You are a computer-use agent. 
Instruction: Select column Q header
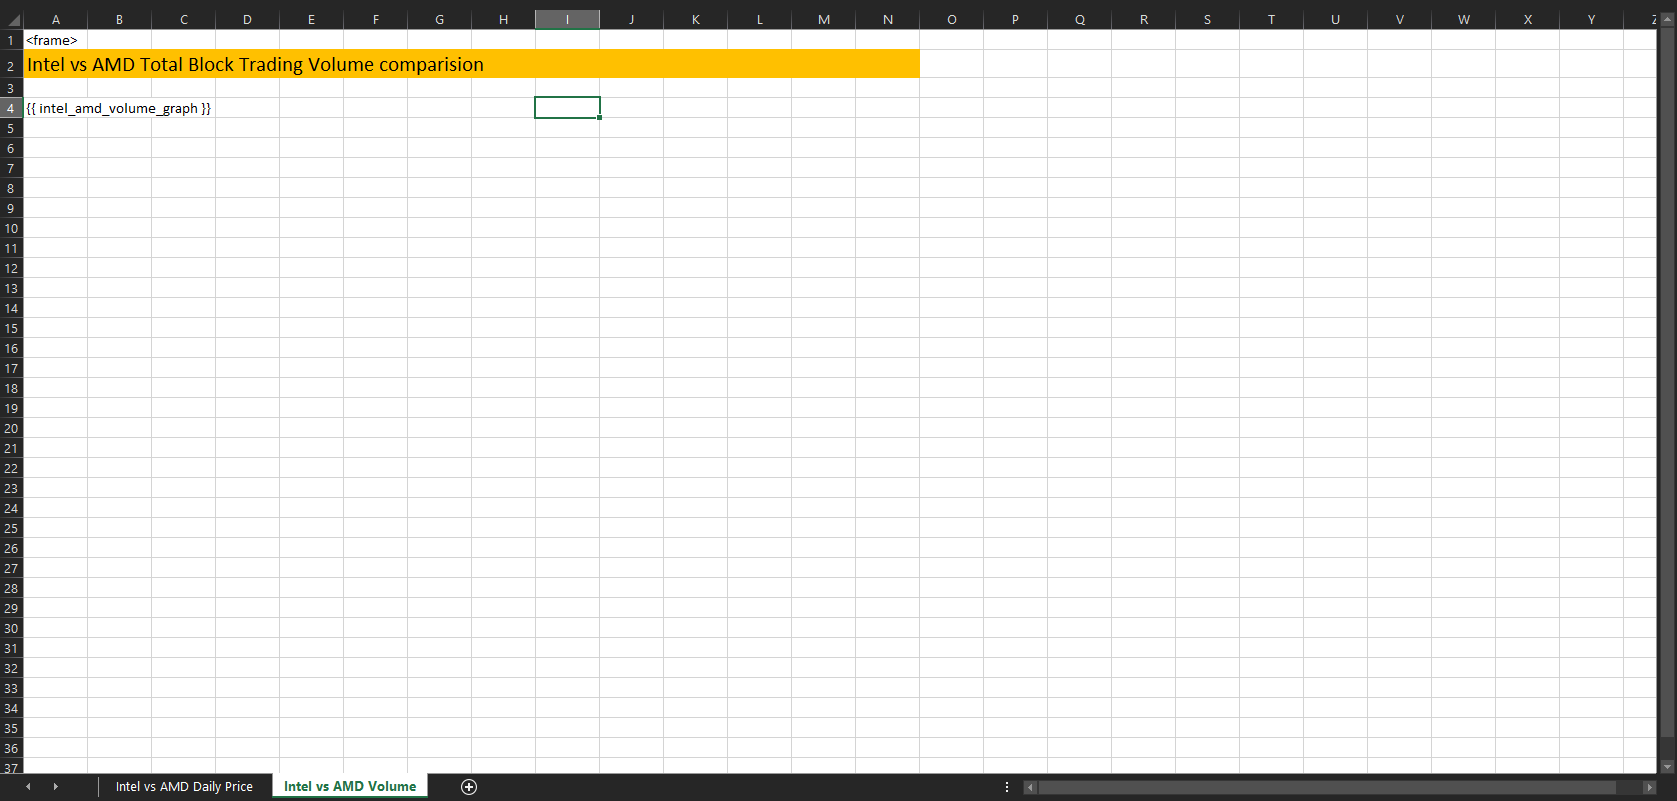[x=1079, y=20]
